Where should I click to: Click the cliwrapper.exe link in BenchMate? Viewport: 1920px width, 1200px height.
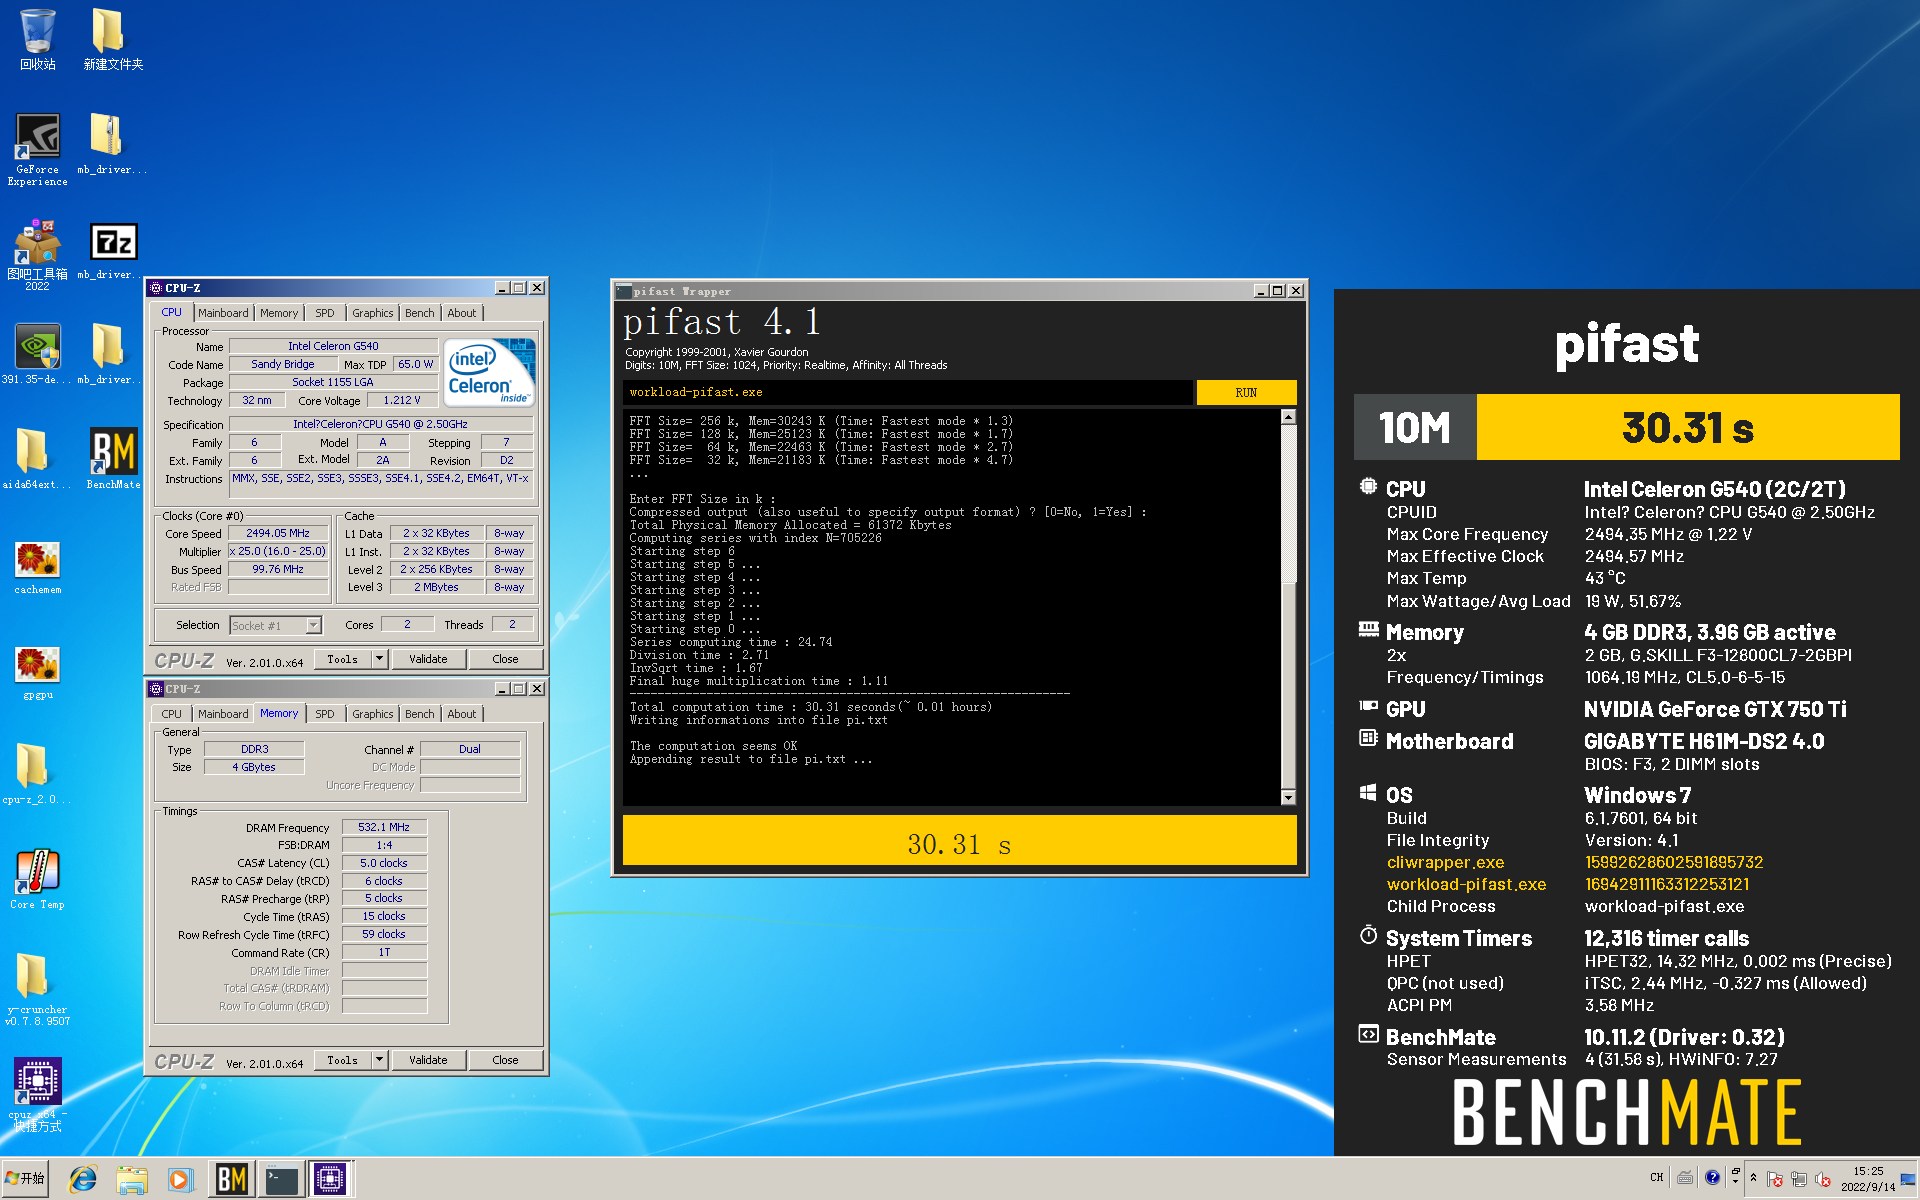pos(1445,862)
